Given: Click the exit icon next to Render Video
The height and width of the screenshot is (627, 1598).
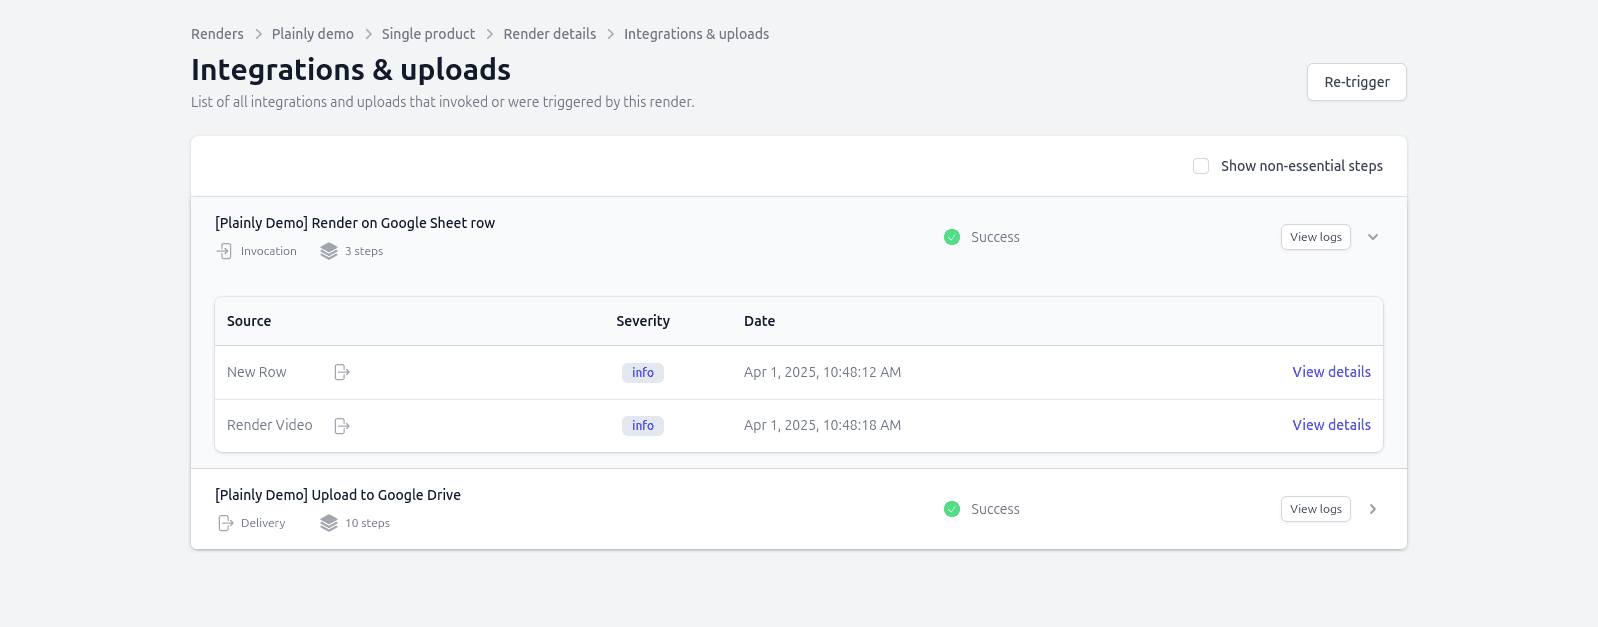Looking at the screenshot, I should (342, 426).
